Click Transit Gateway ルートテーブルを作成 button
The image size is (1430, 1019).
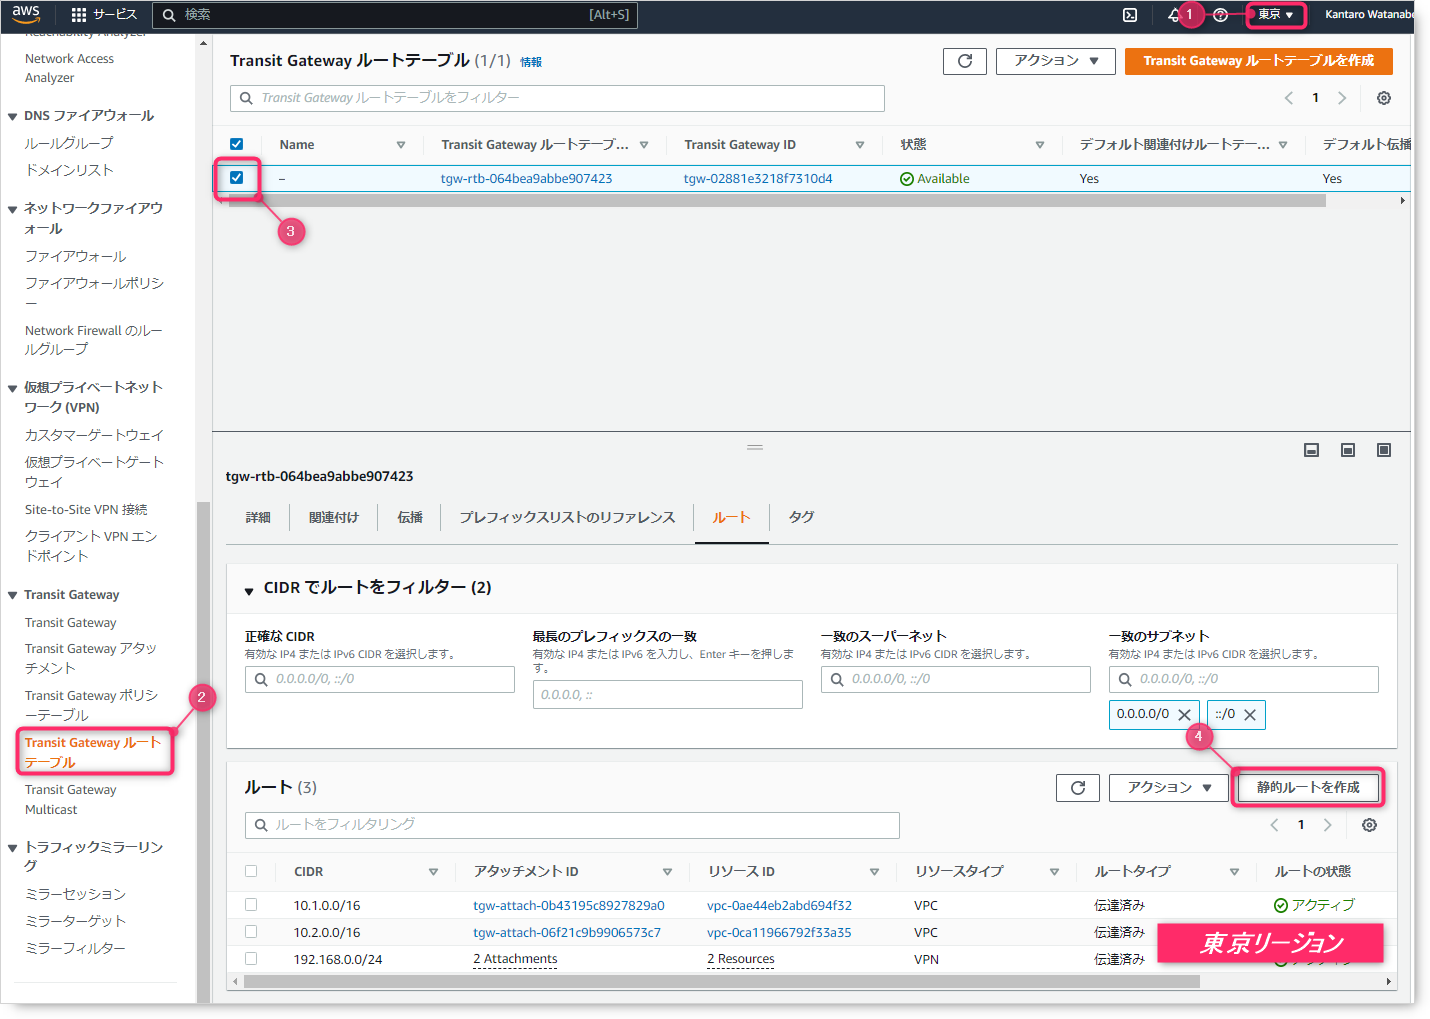(x=1259, y=61)
